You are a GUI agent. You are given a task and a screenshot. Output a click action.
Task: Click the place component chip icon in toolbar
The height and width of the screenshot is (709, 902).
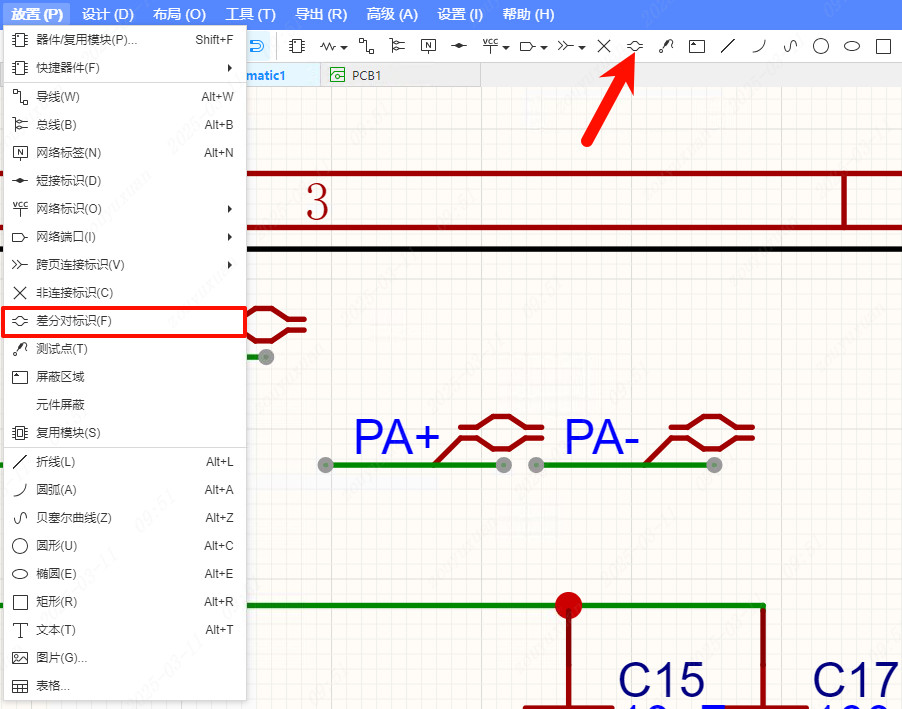coord(297,46)
